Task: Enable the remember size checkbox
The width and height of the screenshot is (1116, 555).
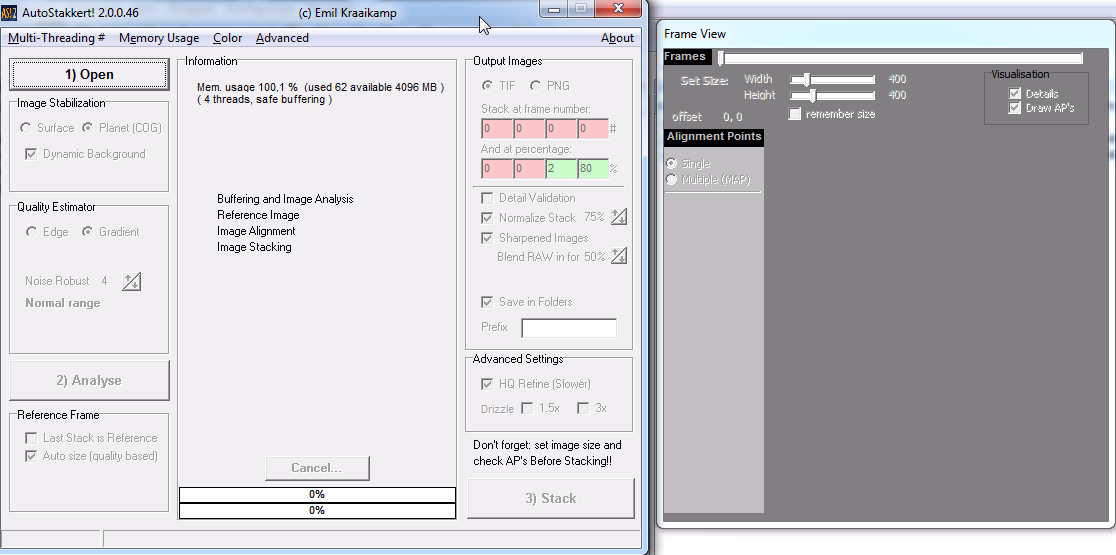Action: (x=795, y=114)
